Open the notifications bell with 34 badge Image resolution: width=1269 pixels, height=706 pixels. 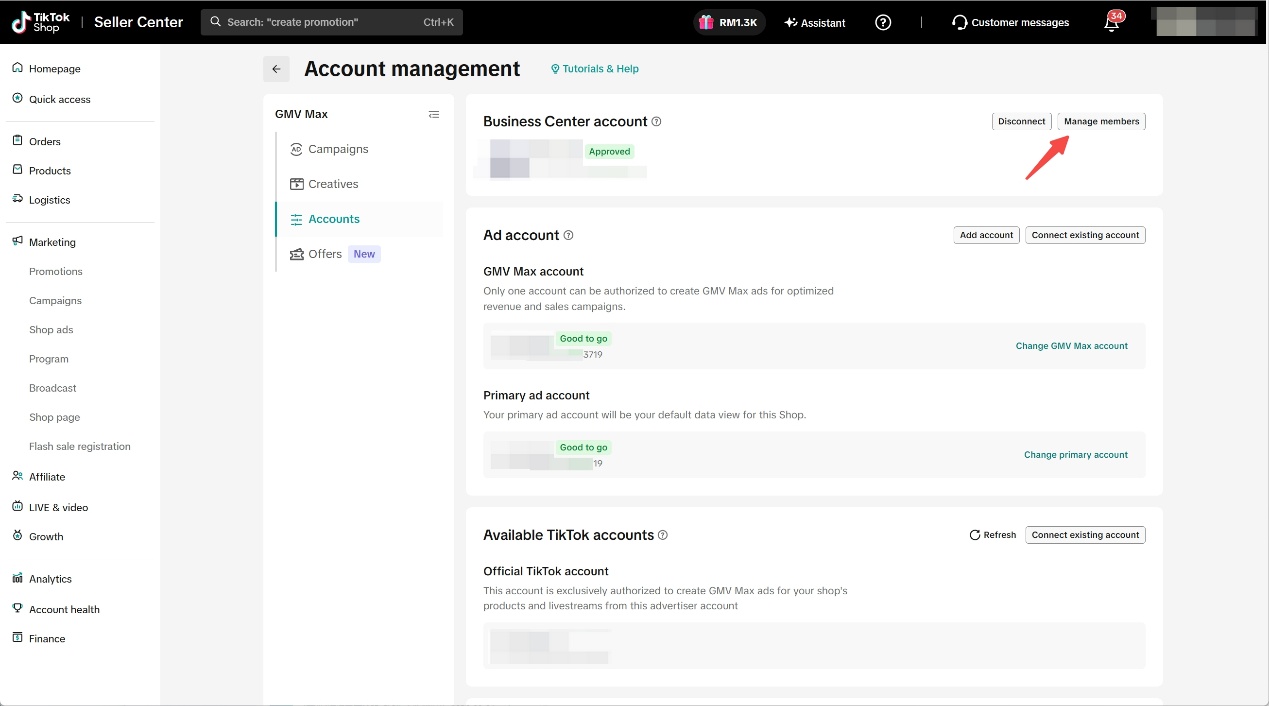1113,22
